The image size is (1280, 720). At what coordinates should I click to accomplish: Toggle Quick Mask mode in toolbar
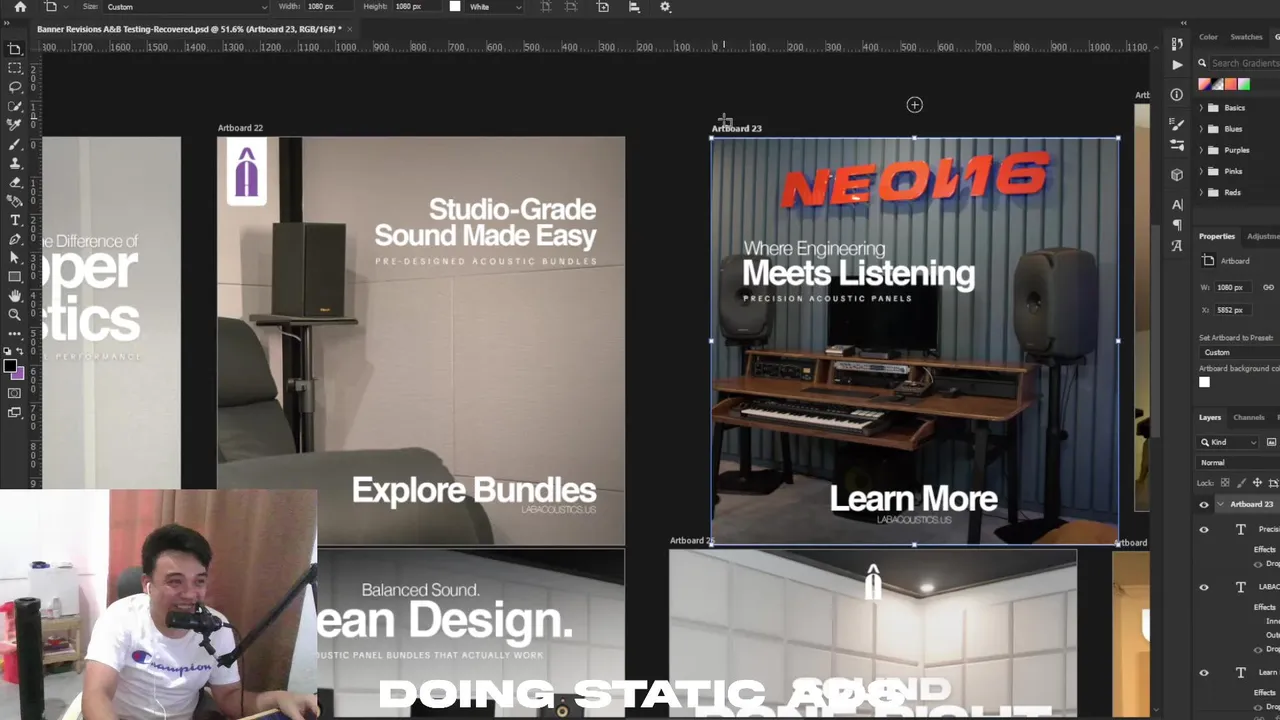pos(15,393)
